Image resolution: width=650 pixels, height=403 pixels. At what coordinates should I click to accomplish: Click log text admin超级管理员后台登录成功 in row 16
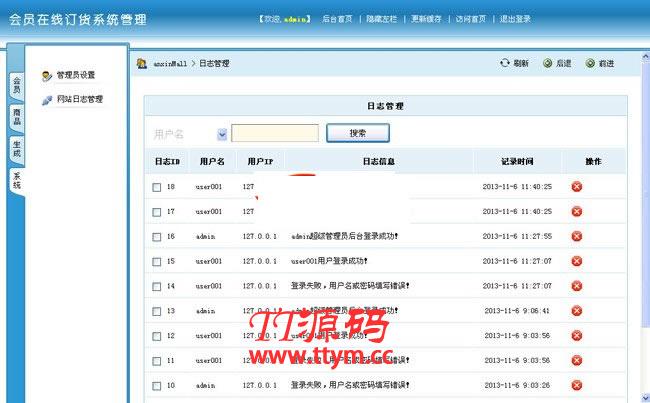[344, 236]
